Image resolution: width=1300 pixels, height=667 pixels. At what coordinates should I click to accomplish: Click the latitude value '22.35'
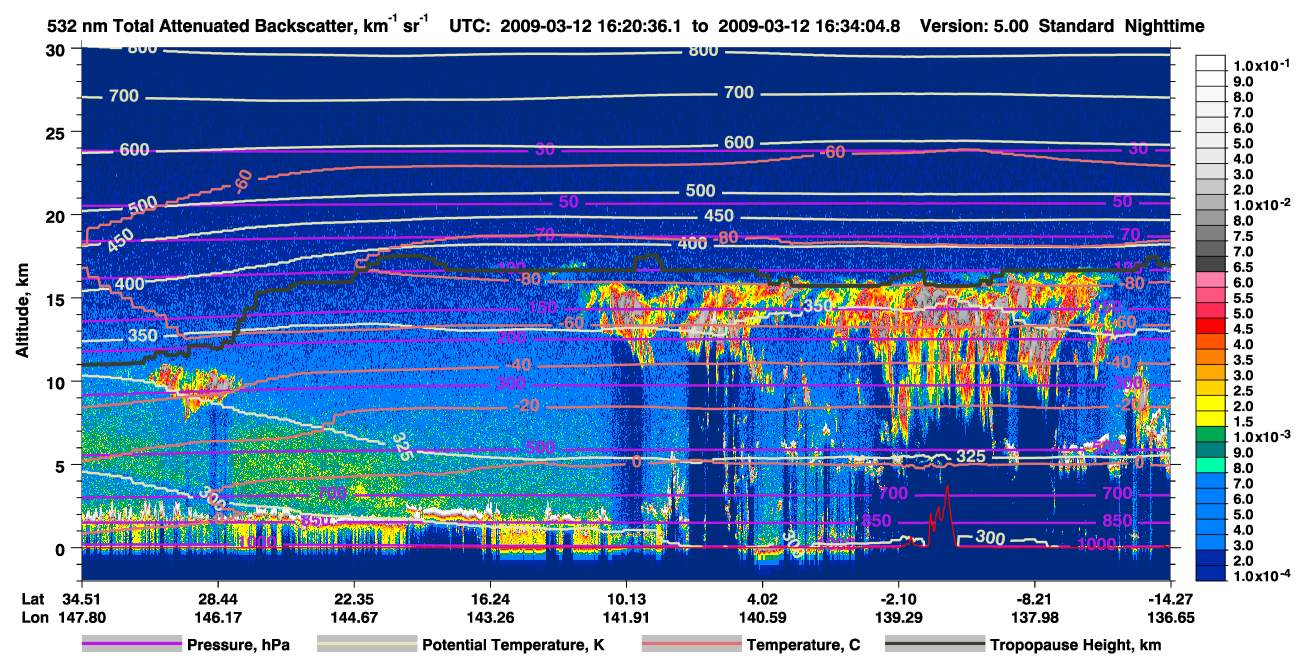(x=354, y=599)
